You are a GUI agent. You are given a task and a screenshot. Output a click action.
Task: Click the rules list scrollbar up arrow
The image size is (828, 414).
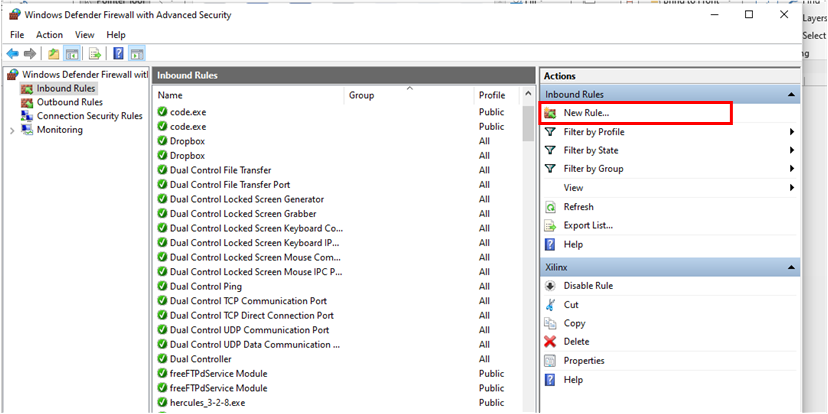coord(528,95)
